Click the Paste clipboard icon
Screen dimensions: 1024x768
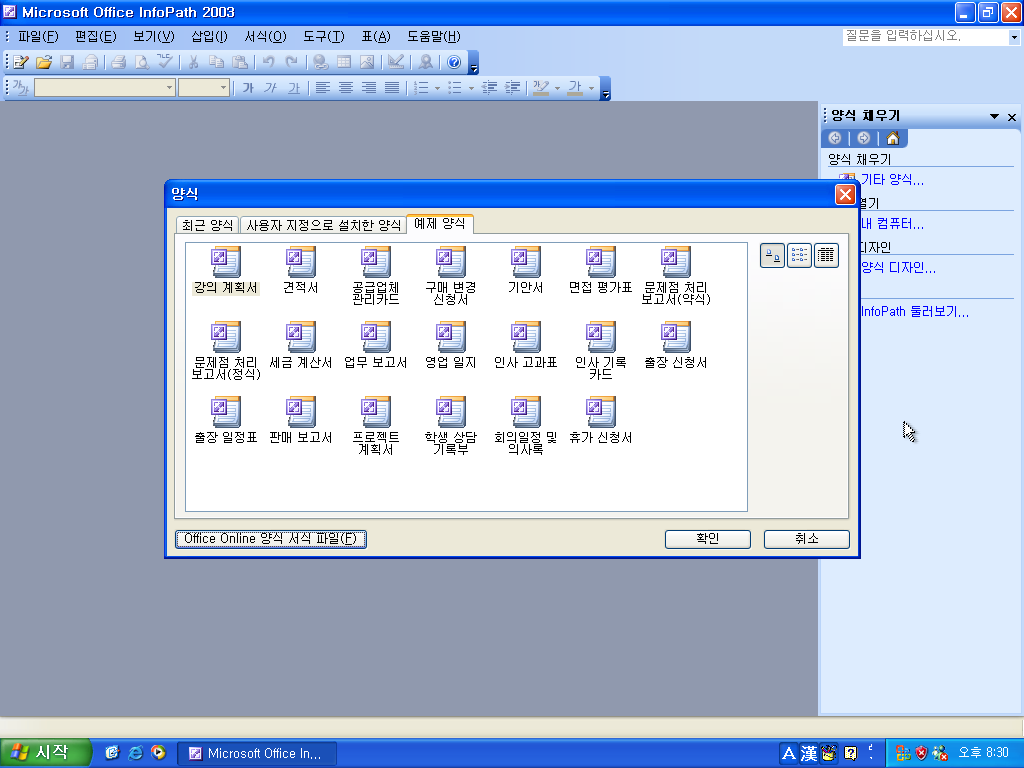(x=240, y=62)
